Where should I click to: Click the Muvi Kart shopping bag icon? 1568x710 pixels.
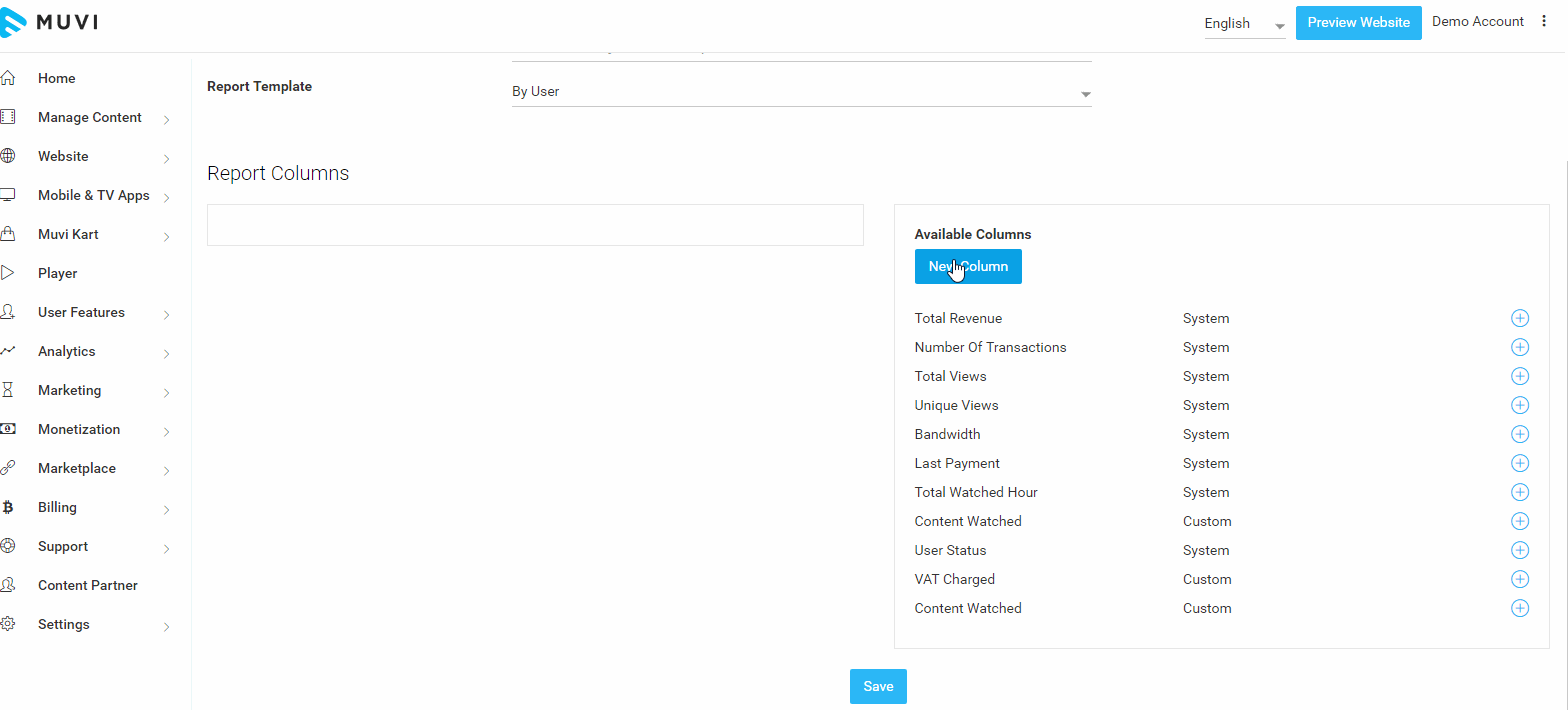pos(8,234)
